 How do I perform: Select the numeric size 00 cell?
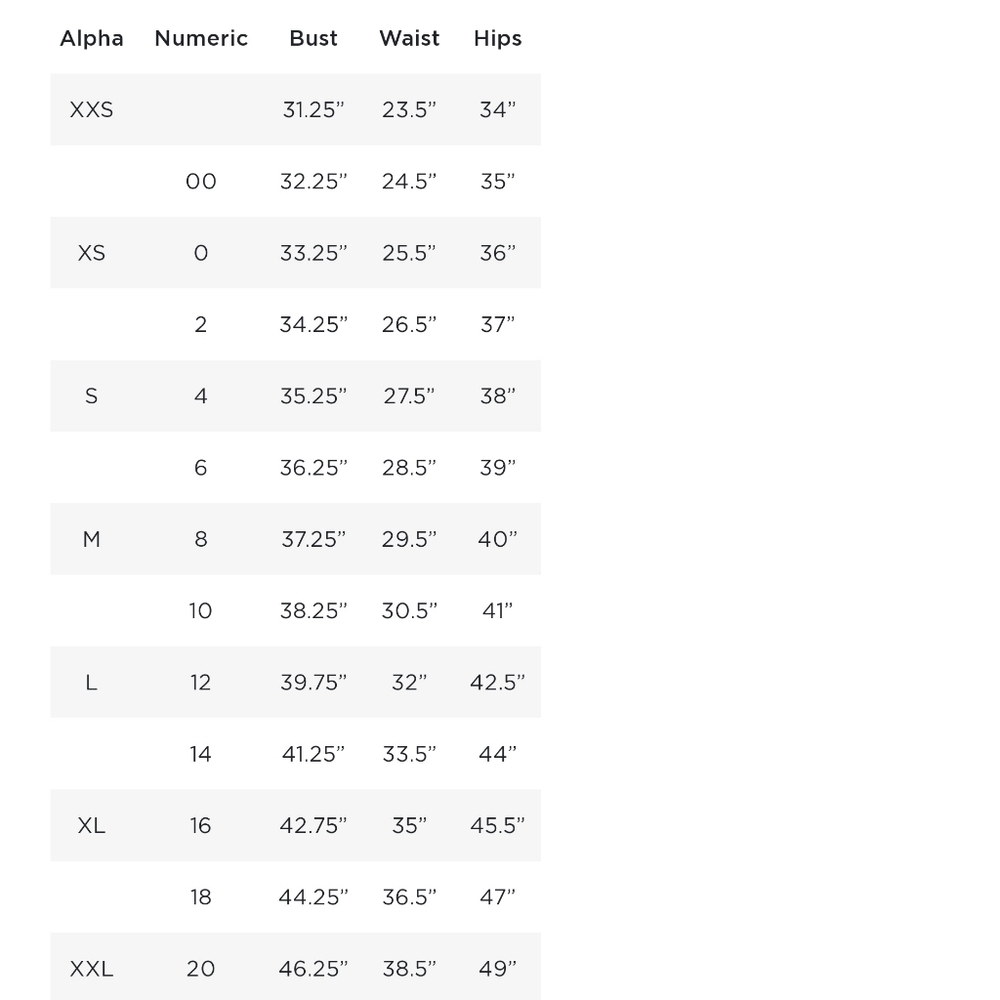point(201,181)
